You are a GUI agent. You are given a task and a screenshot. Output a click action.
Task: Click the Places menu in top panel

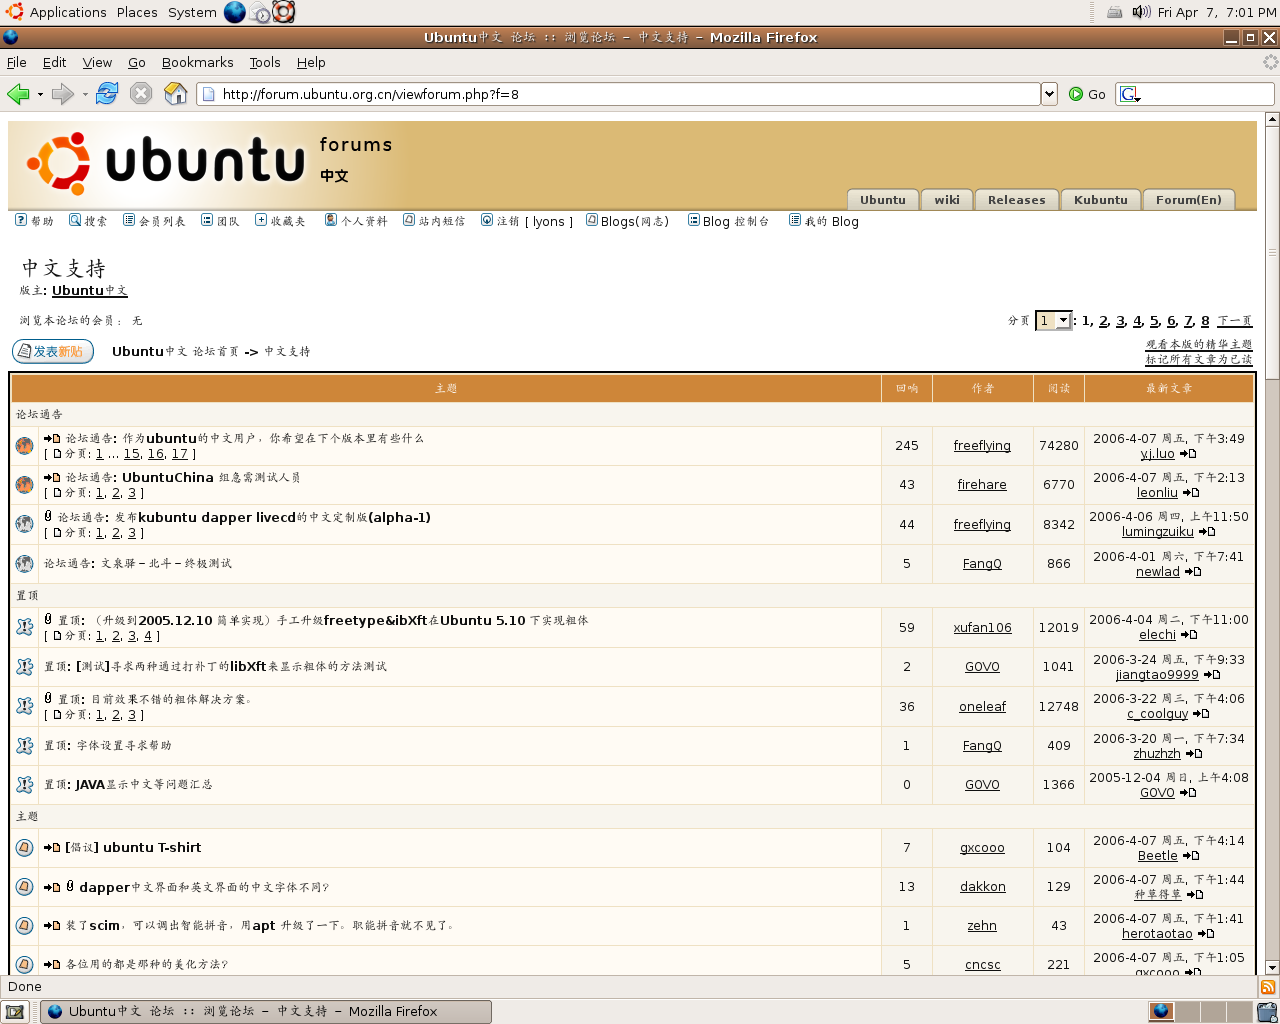click(x=137, y=12)
